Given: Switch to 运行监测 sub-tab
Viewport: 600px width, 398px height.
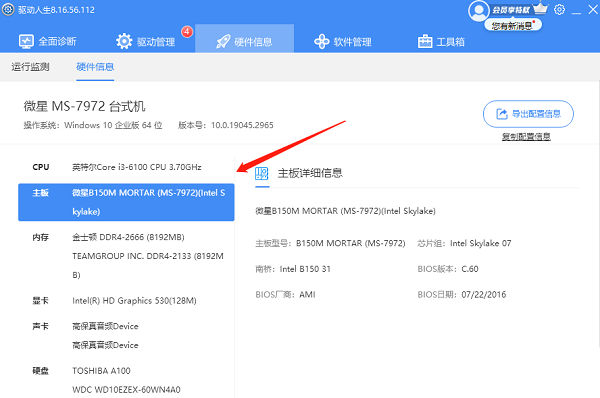Looking at the screenshot, I should click(x=30, y=67).
